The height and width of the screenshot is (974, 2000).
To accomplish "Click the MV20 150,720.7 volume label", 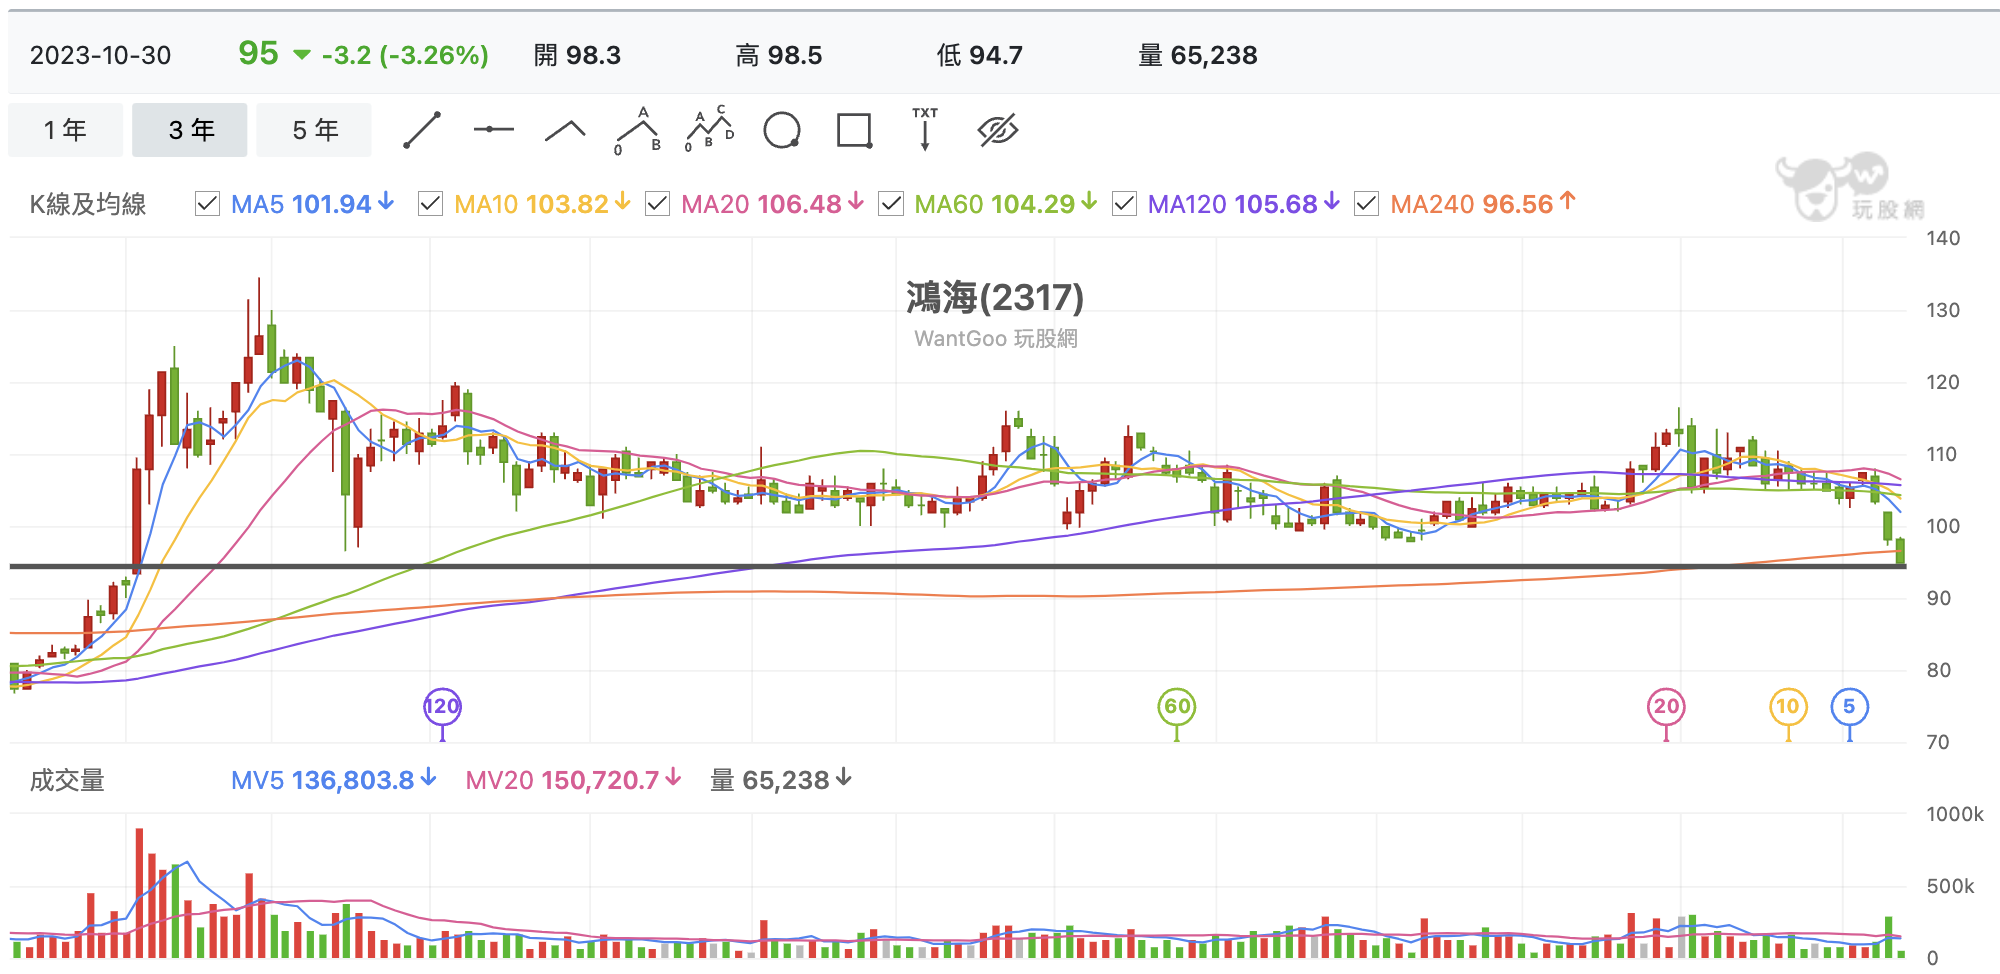I will tap(573, 780).
